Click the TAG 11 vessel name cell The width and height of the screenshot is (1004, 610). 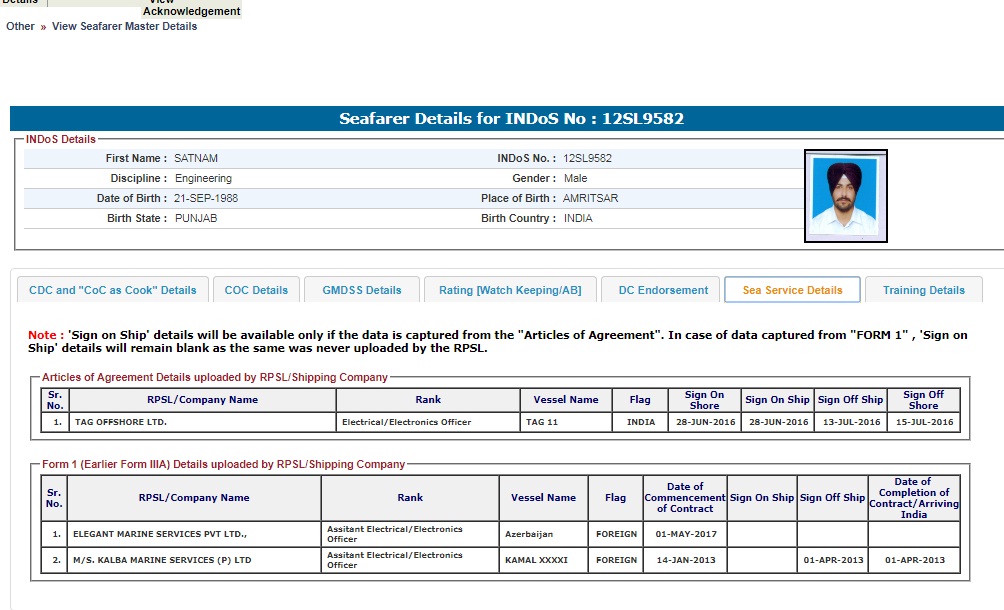(x=543, y=422)
